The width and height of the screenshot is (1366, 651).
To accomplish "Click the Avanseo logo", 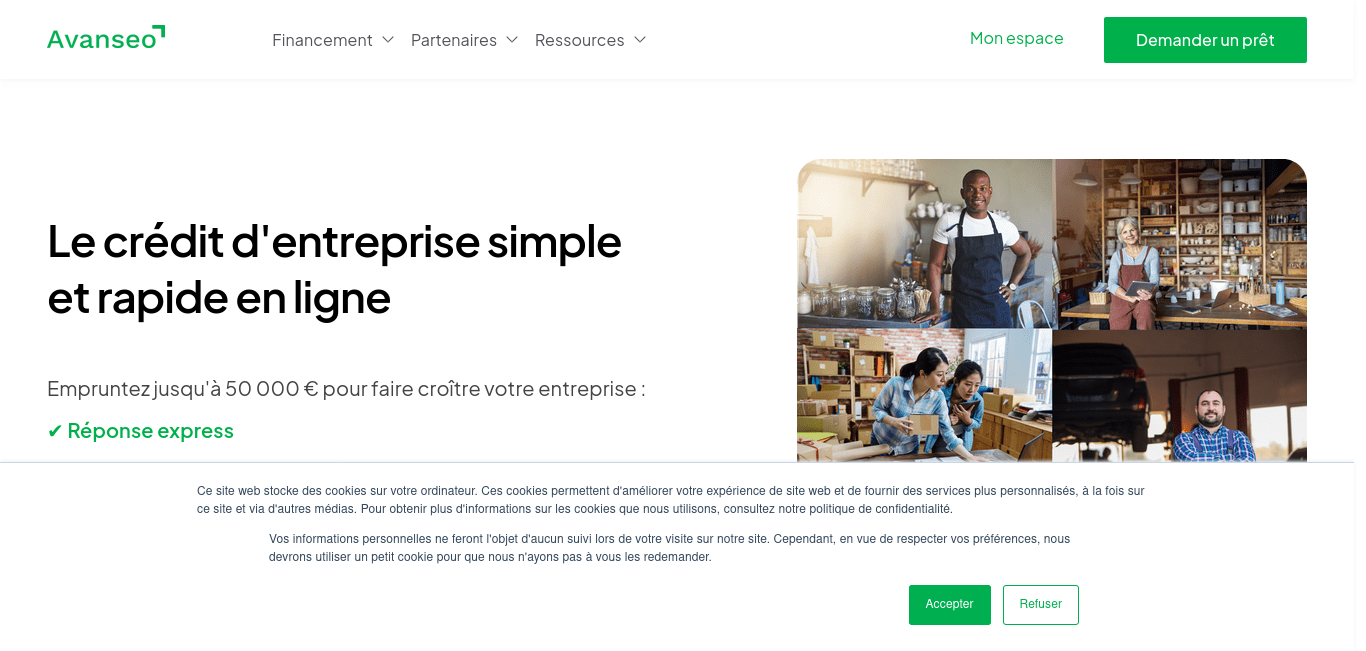I will [x=106, y=39].
